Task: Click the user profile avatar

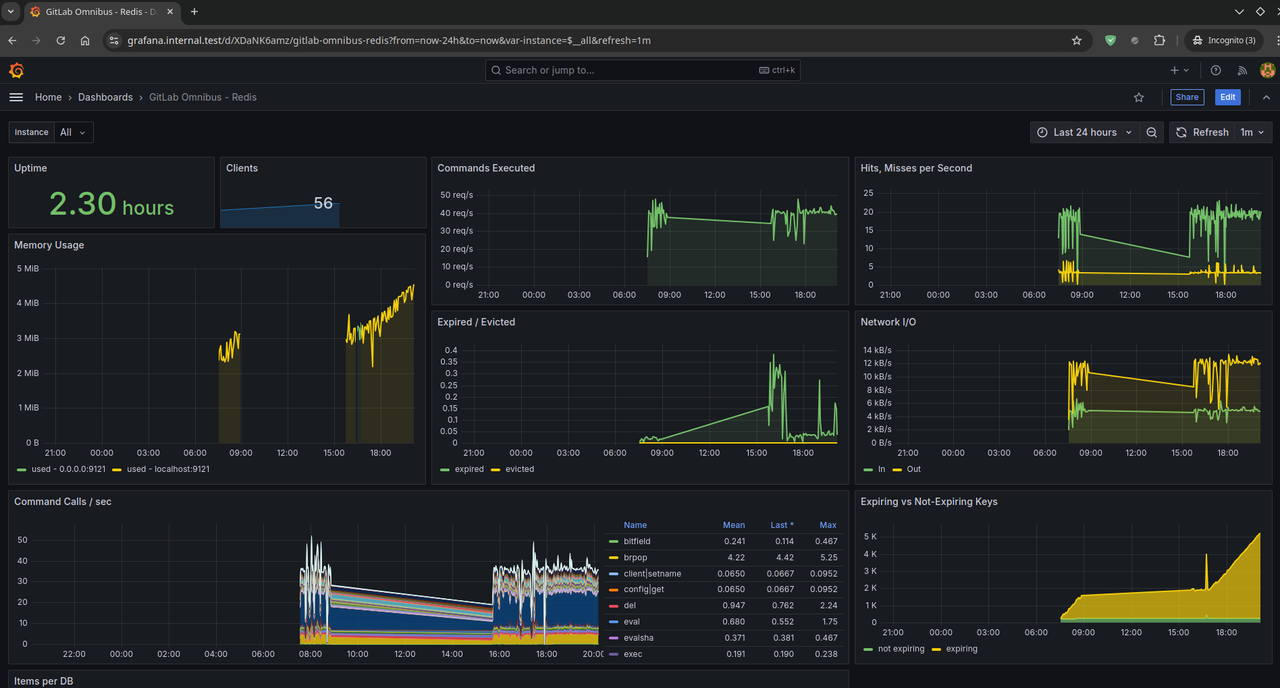Action: 1267,70
